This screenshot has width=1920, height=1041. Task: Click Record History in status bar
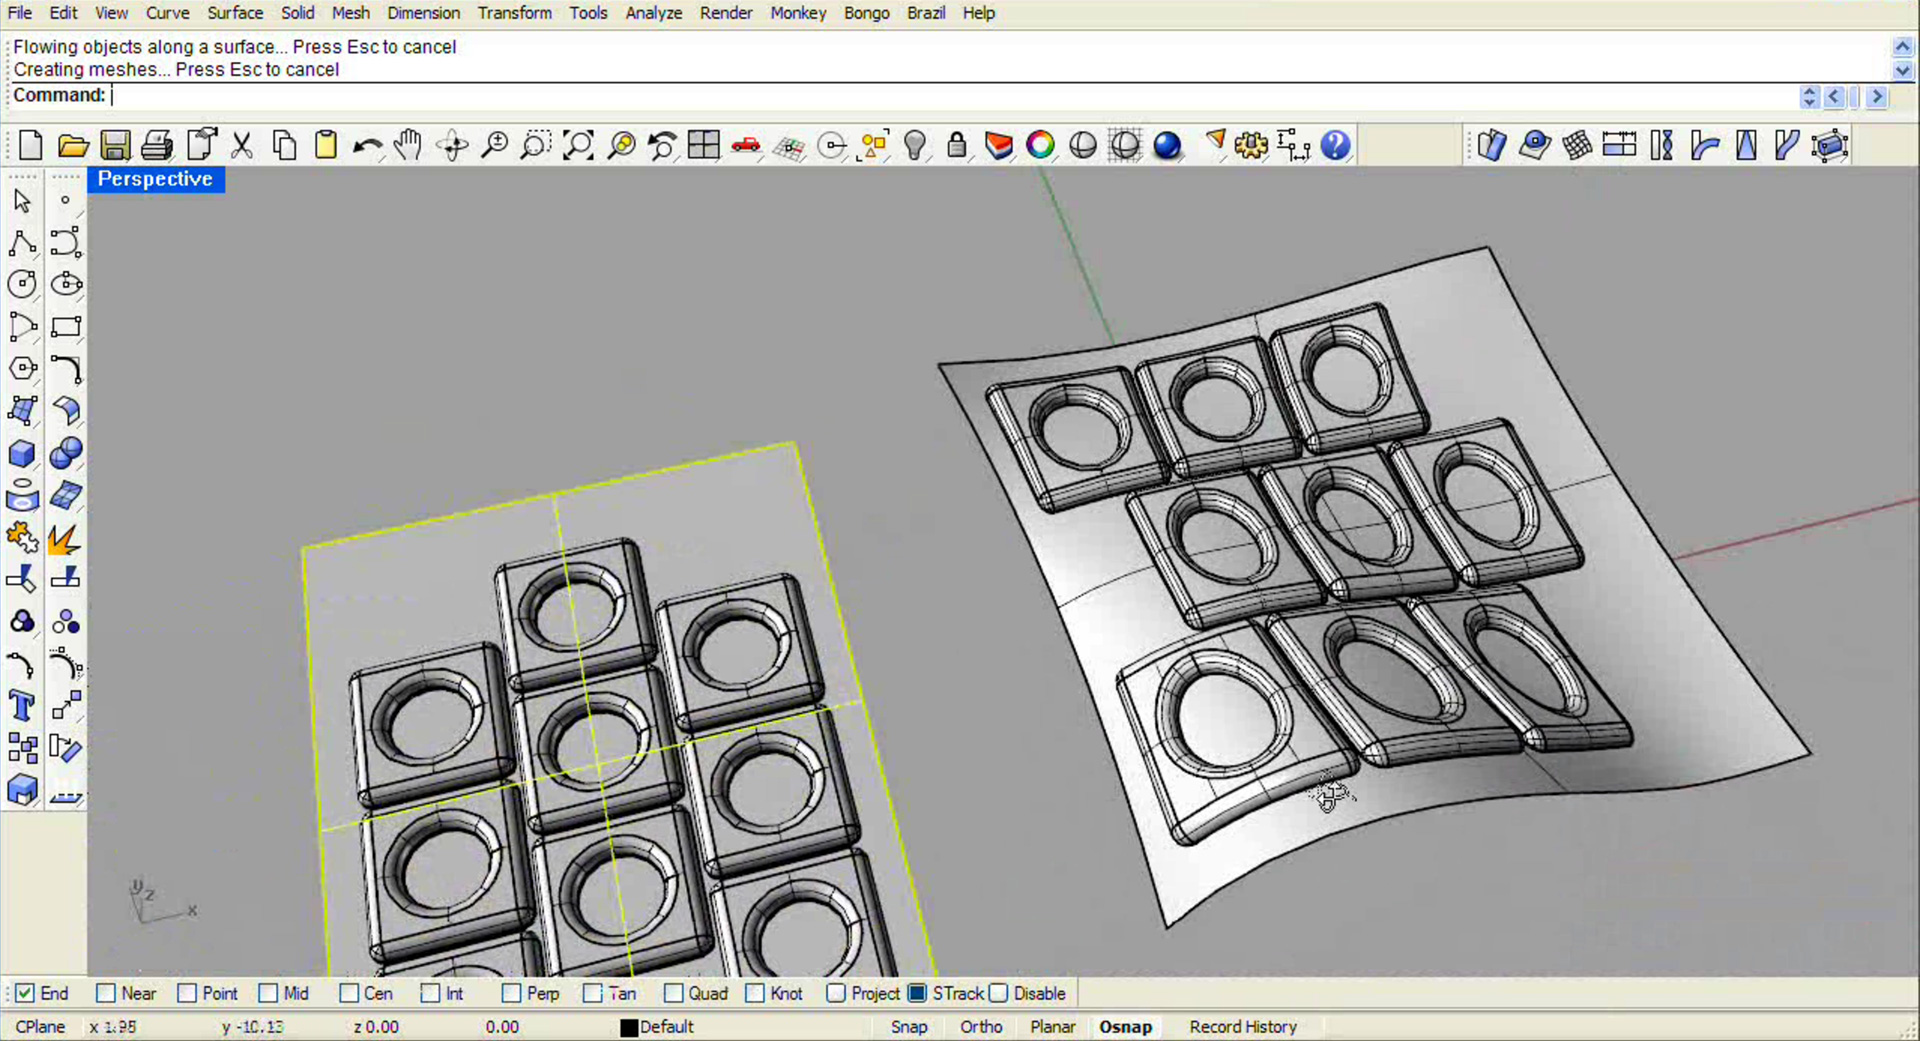click(x=1242, y=1027)
